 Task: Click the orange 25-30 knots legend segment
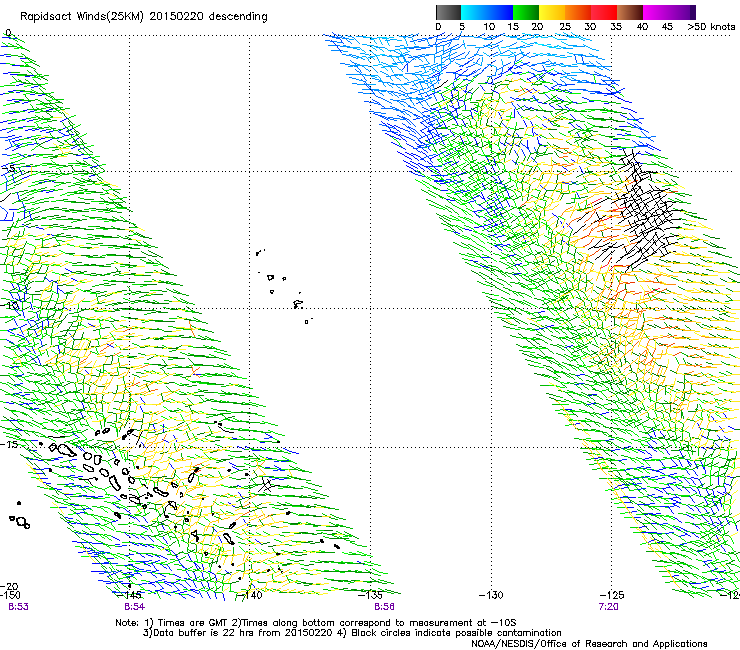click(x=578, y=12)
